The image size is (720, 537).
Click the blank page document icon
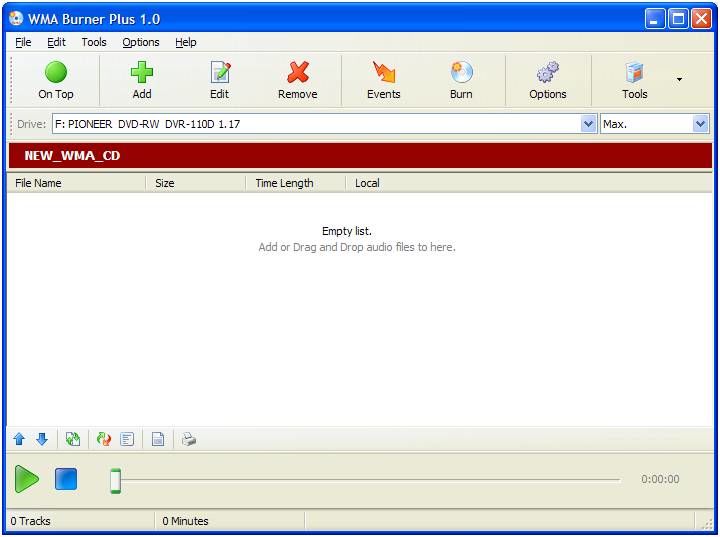[158, 440]
